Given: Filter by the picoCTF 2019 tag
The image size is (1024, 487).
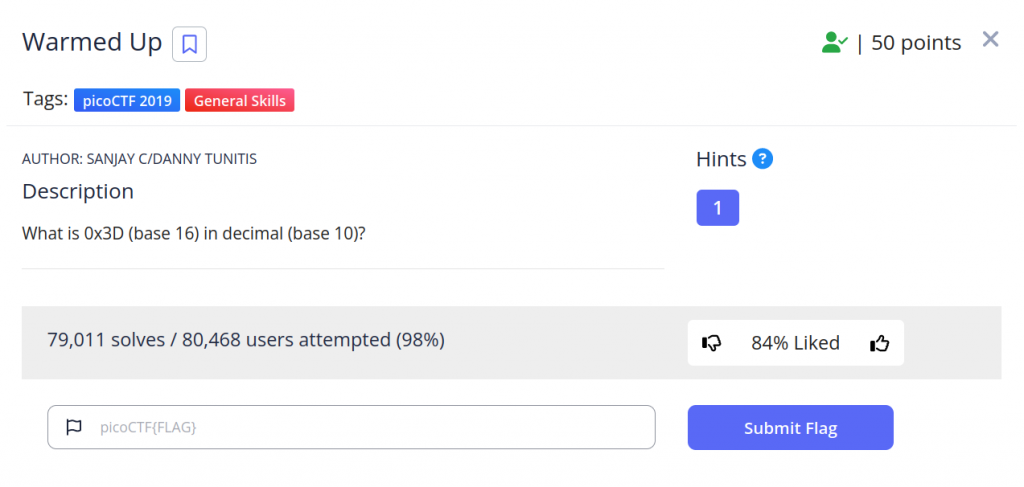Looking at the screenshot, I should click(x=127, y=100).
